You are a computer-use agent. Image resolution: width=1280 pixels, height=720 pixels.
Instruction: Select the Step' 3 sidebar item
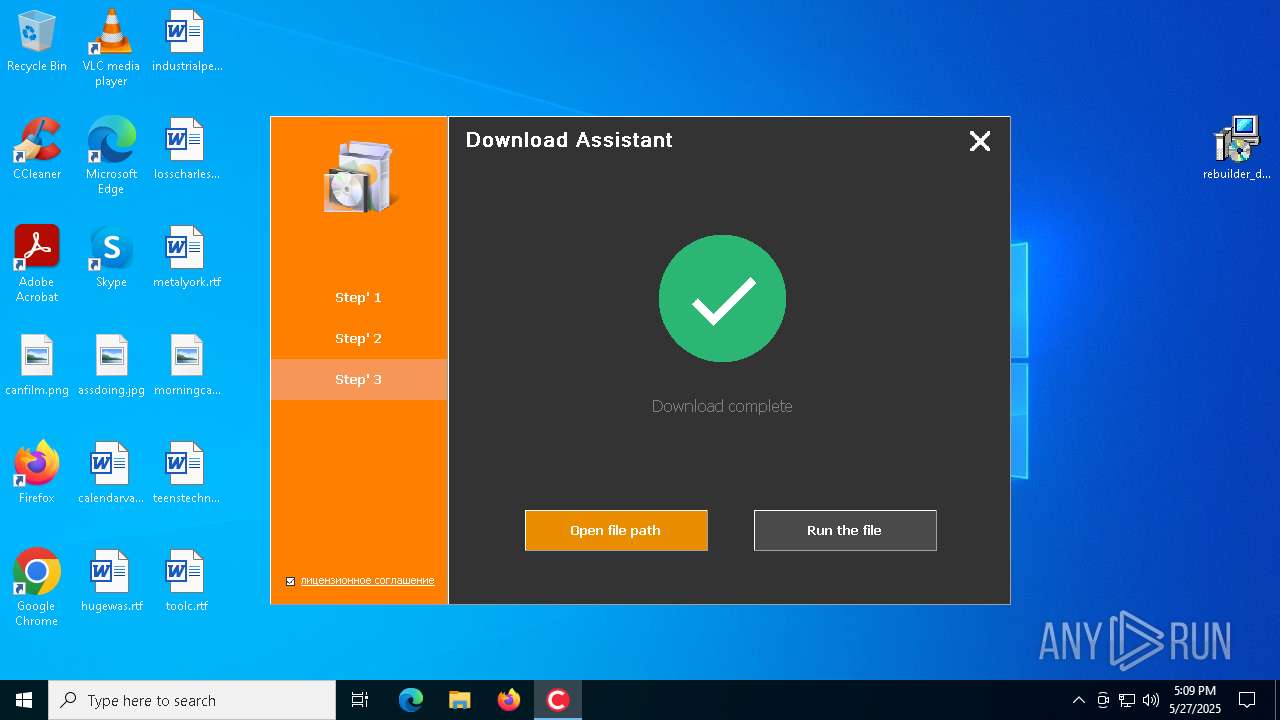coord(359,379)
